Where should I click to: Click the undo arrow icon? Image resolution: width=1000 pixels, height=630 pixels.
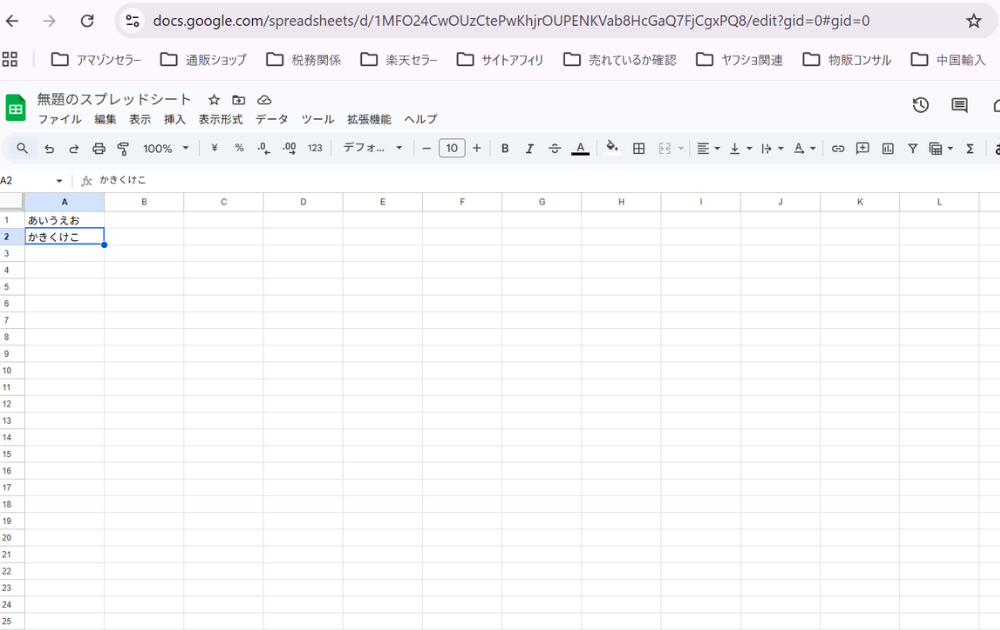(x=49, y=148)
